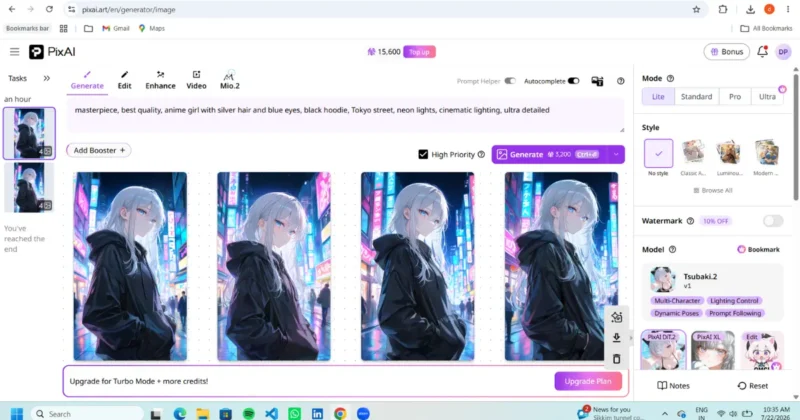Select Lite mode
Viewport: 800px width, 420px height.
[658, 96]
